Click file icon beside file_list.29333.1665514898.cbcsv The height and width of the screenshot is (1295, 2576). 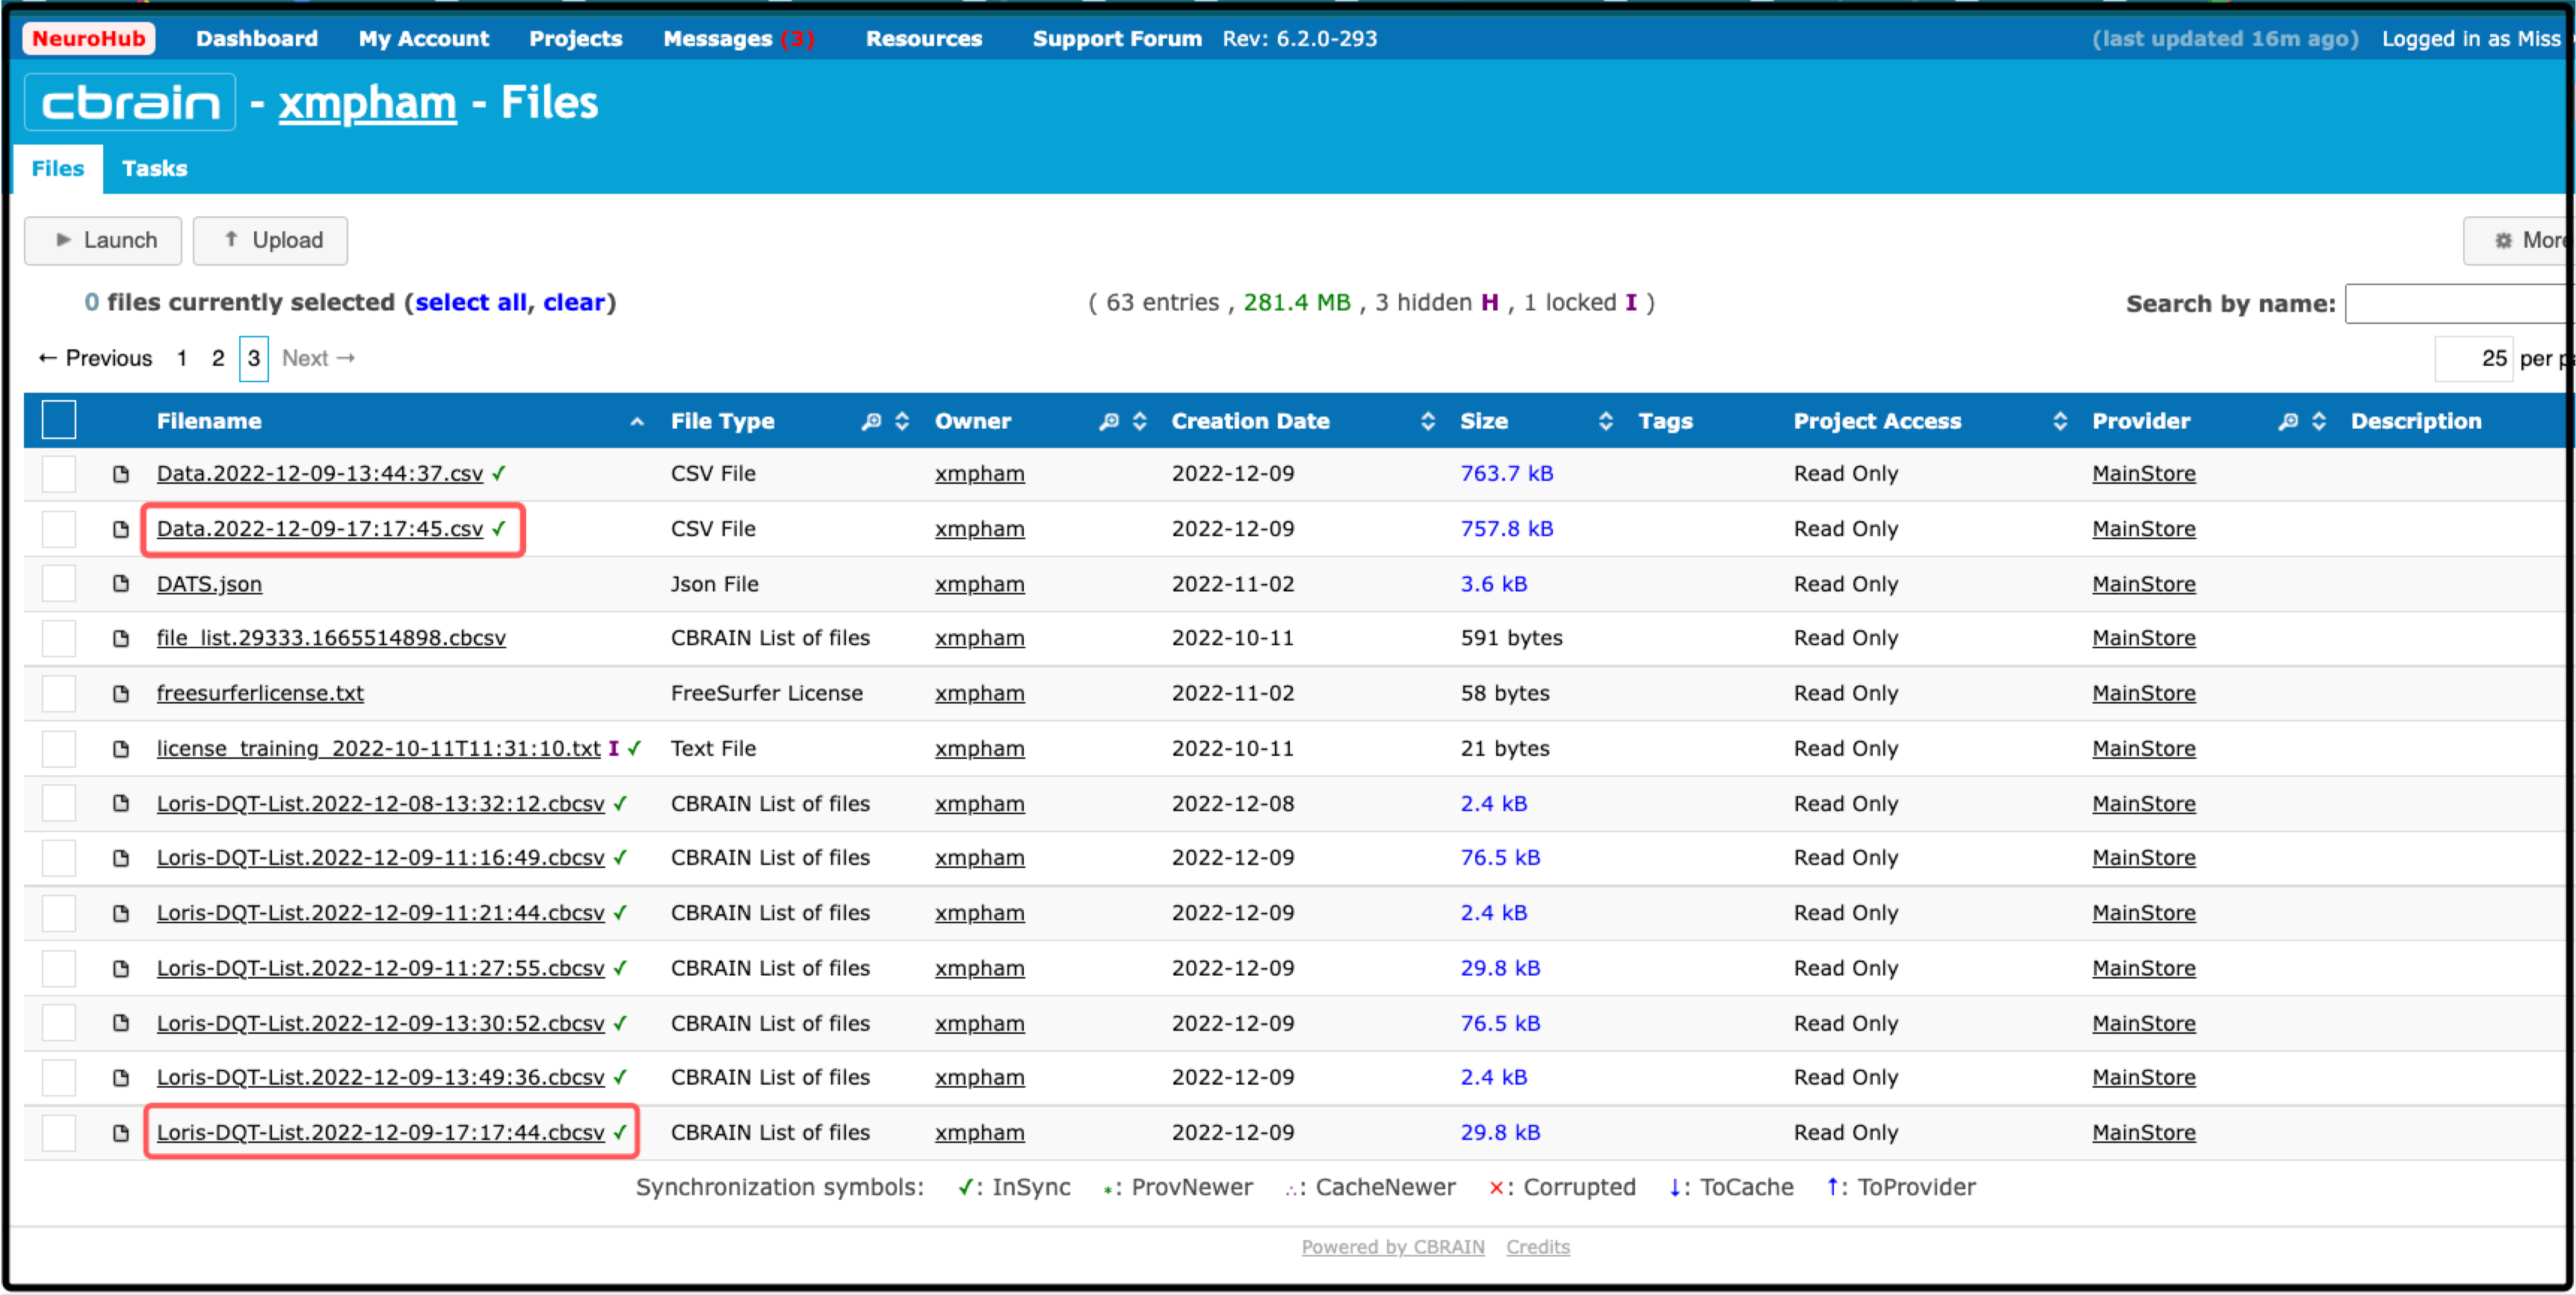pyautogui.click(x=121, y=638)
